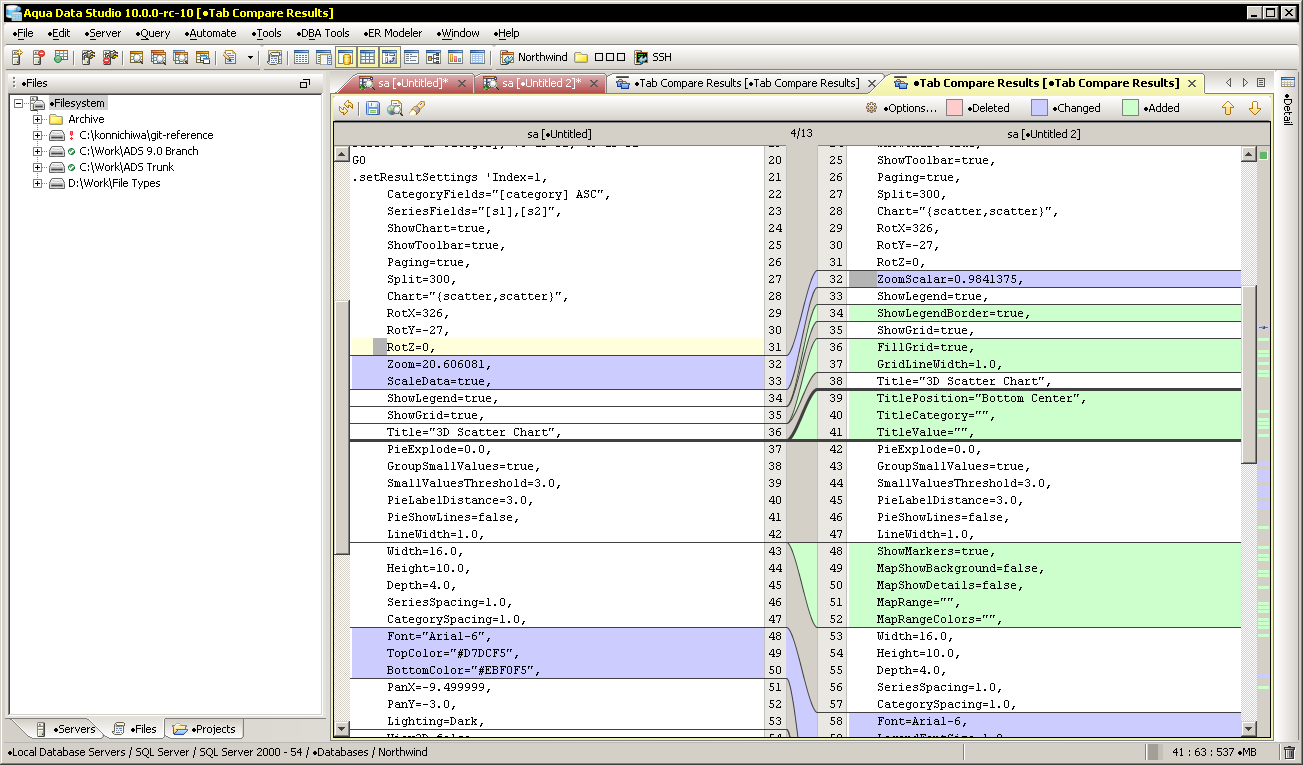This screenshot has width=1303, height=765.
Task: Expand the Archive folder node
Action: pyautogui.click(x=37, y=119)
